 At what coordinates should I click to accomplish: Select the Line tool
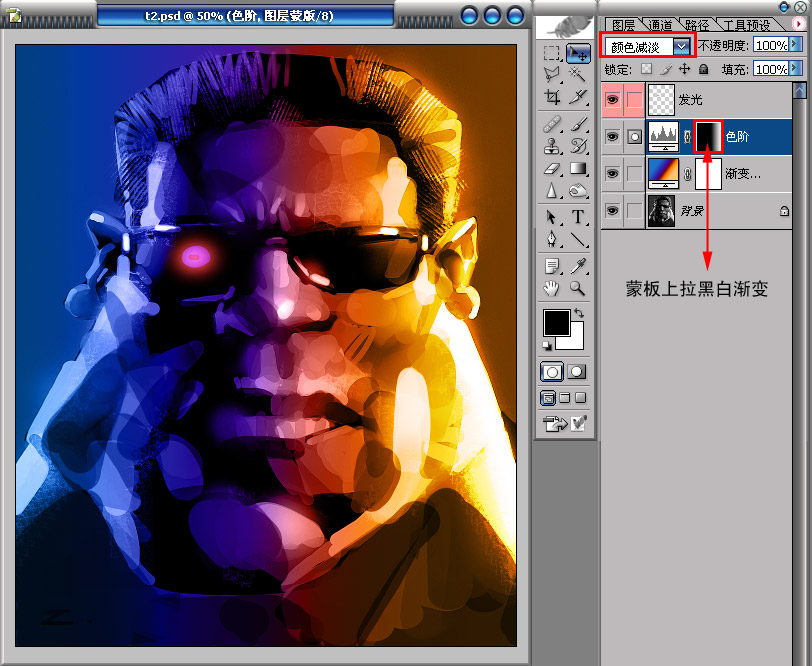578,239
